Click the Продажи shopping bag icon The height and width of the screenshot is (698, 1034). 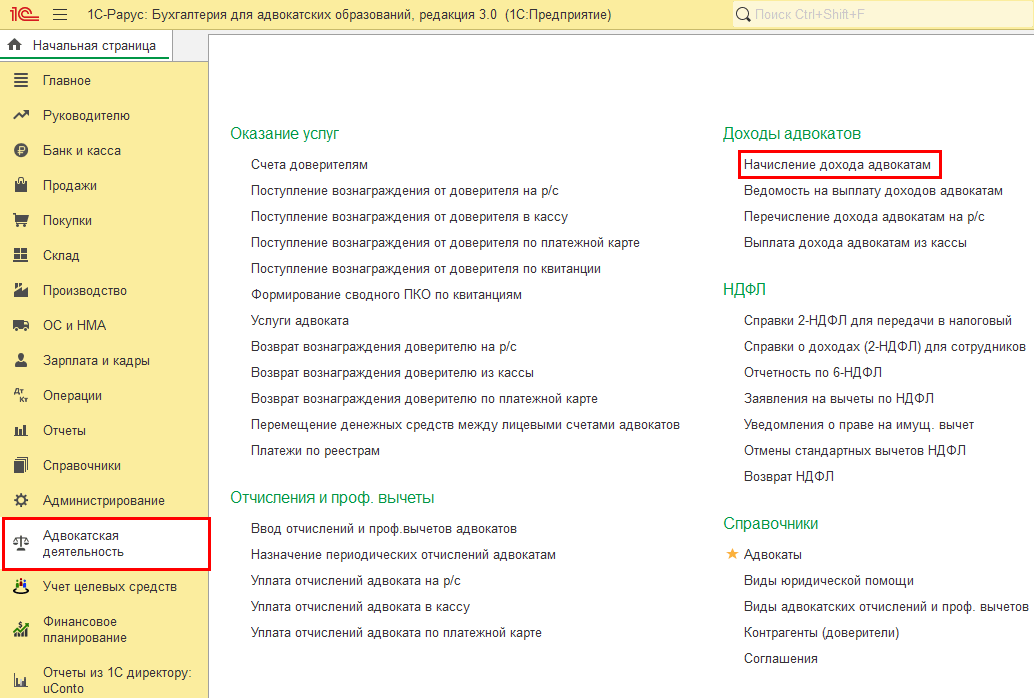pyautogui.click(x=20, y=186)
